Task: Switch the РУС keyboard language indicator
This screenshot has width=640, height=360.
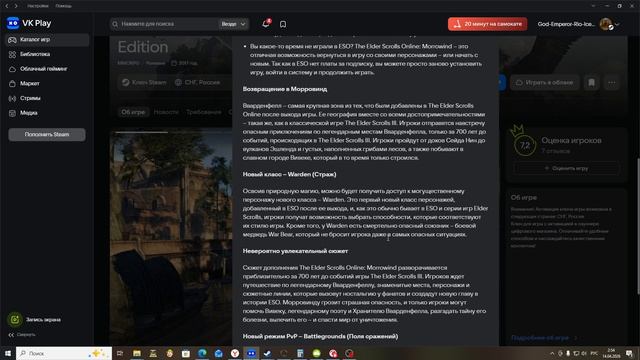Action: (594, 353)
